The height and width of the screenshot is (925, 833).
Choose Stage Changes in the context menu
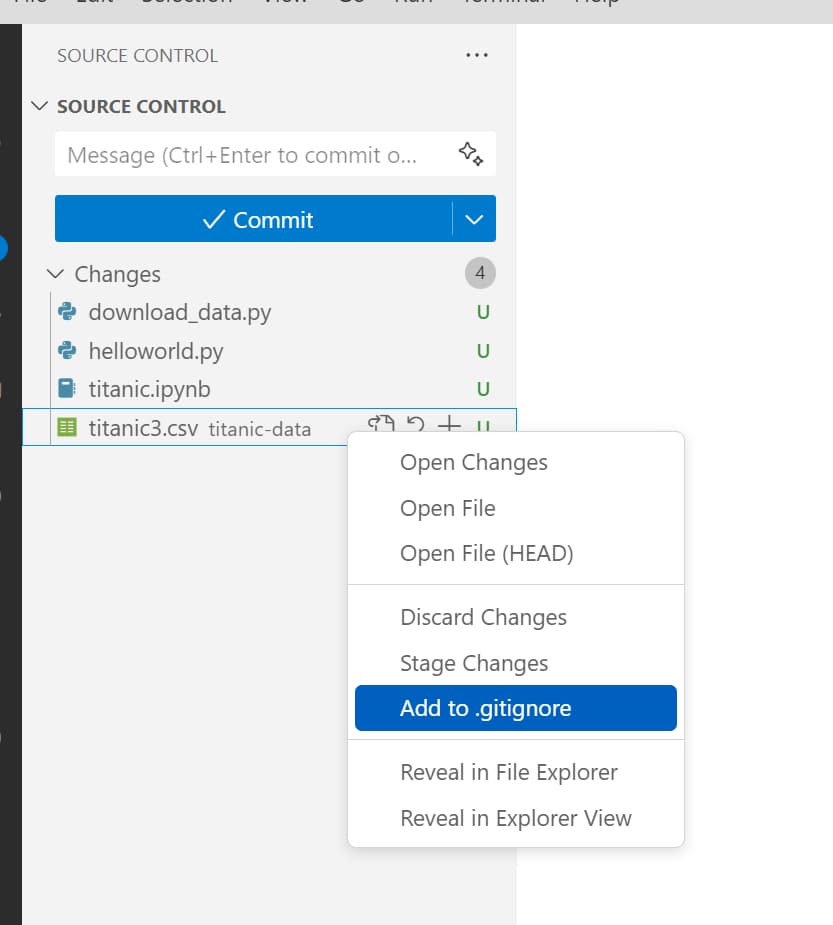pyautogui.click(x=474, y=663)
